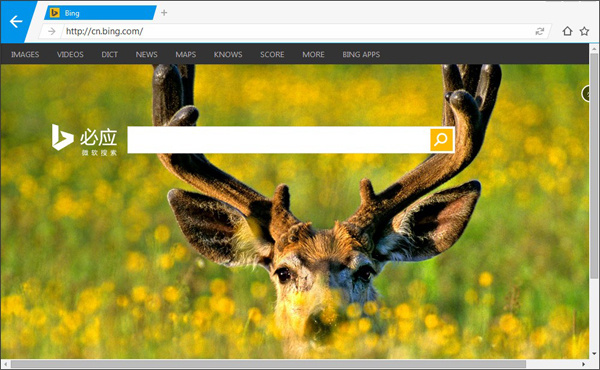Click the vertical scrollbar up arrow
Viewport: 600px width, 370px height.
point(593,49)
